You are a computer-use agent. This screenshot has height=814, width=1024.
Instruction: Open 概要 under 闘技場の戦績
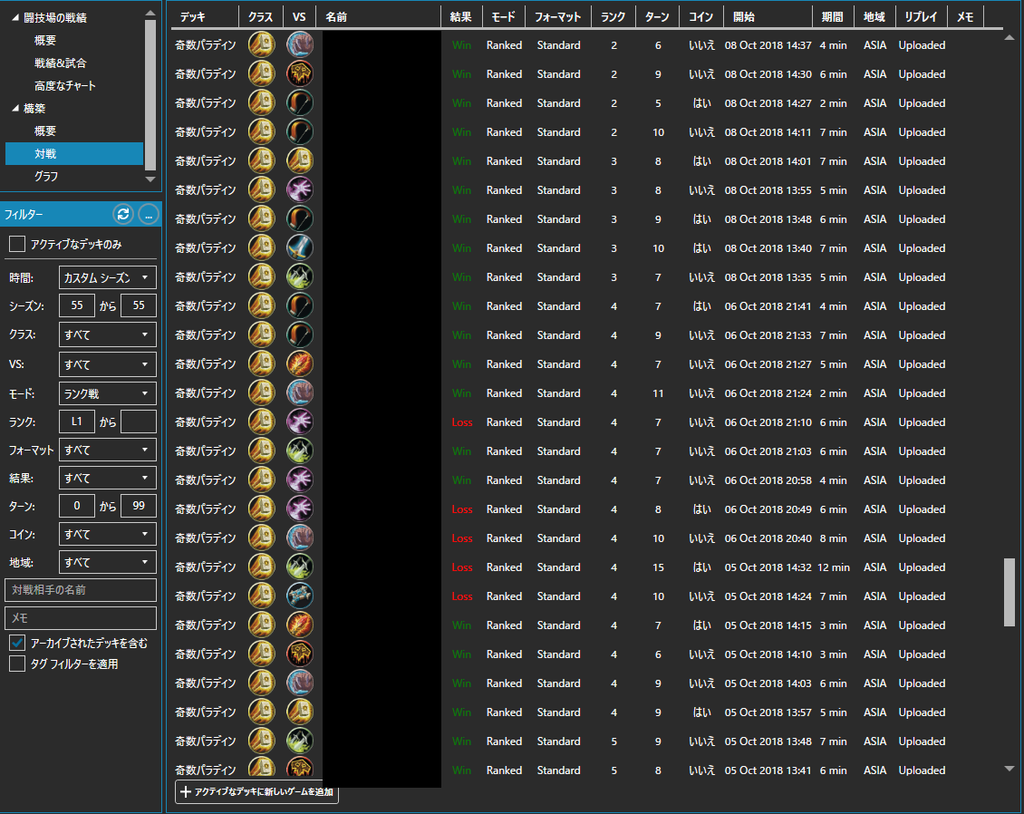[45, 40]
